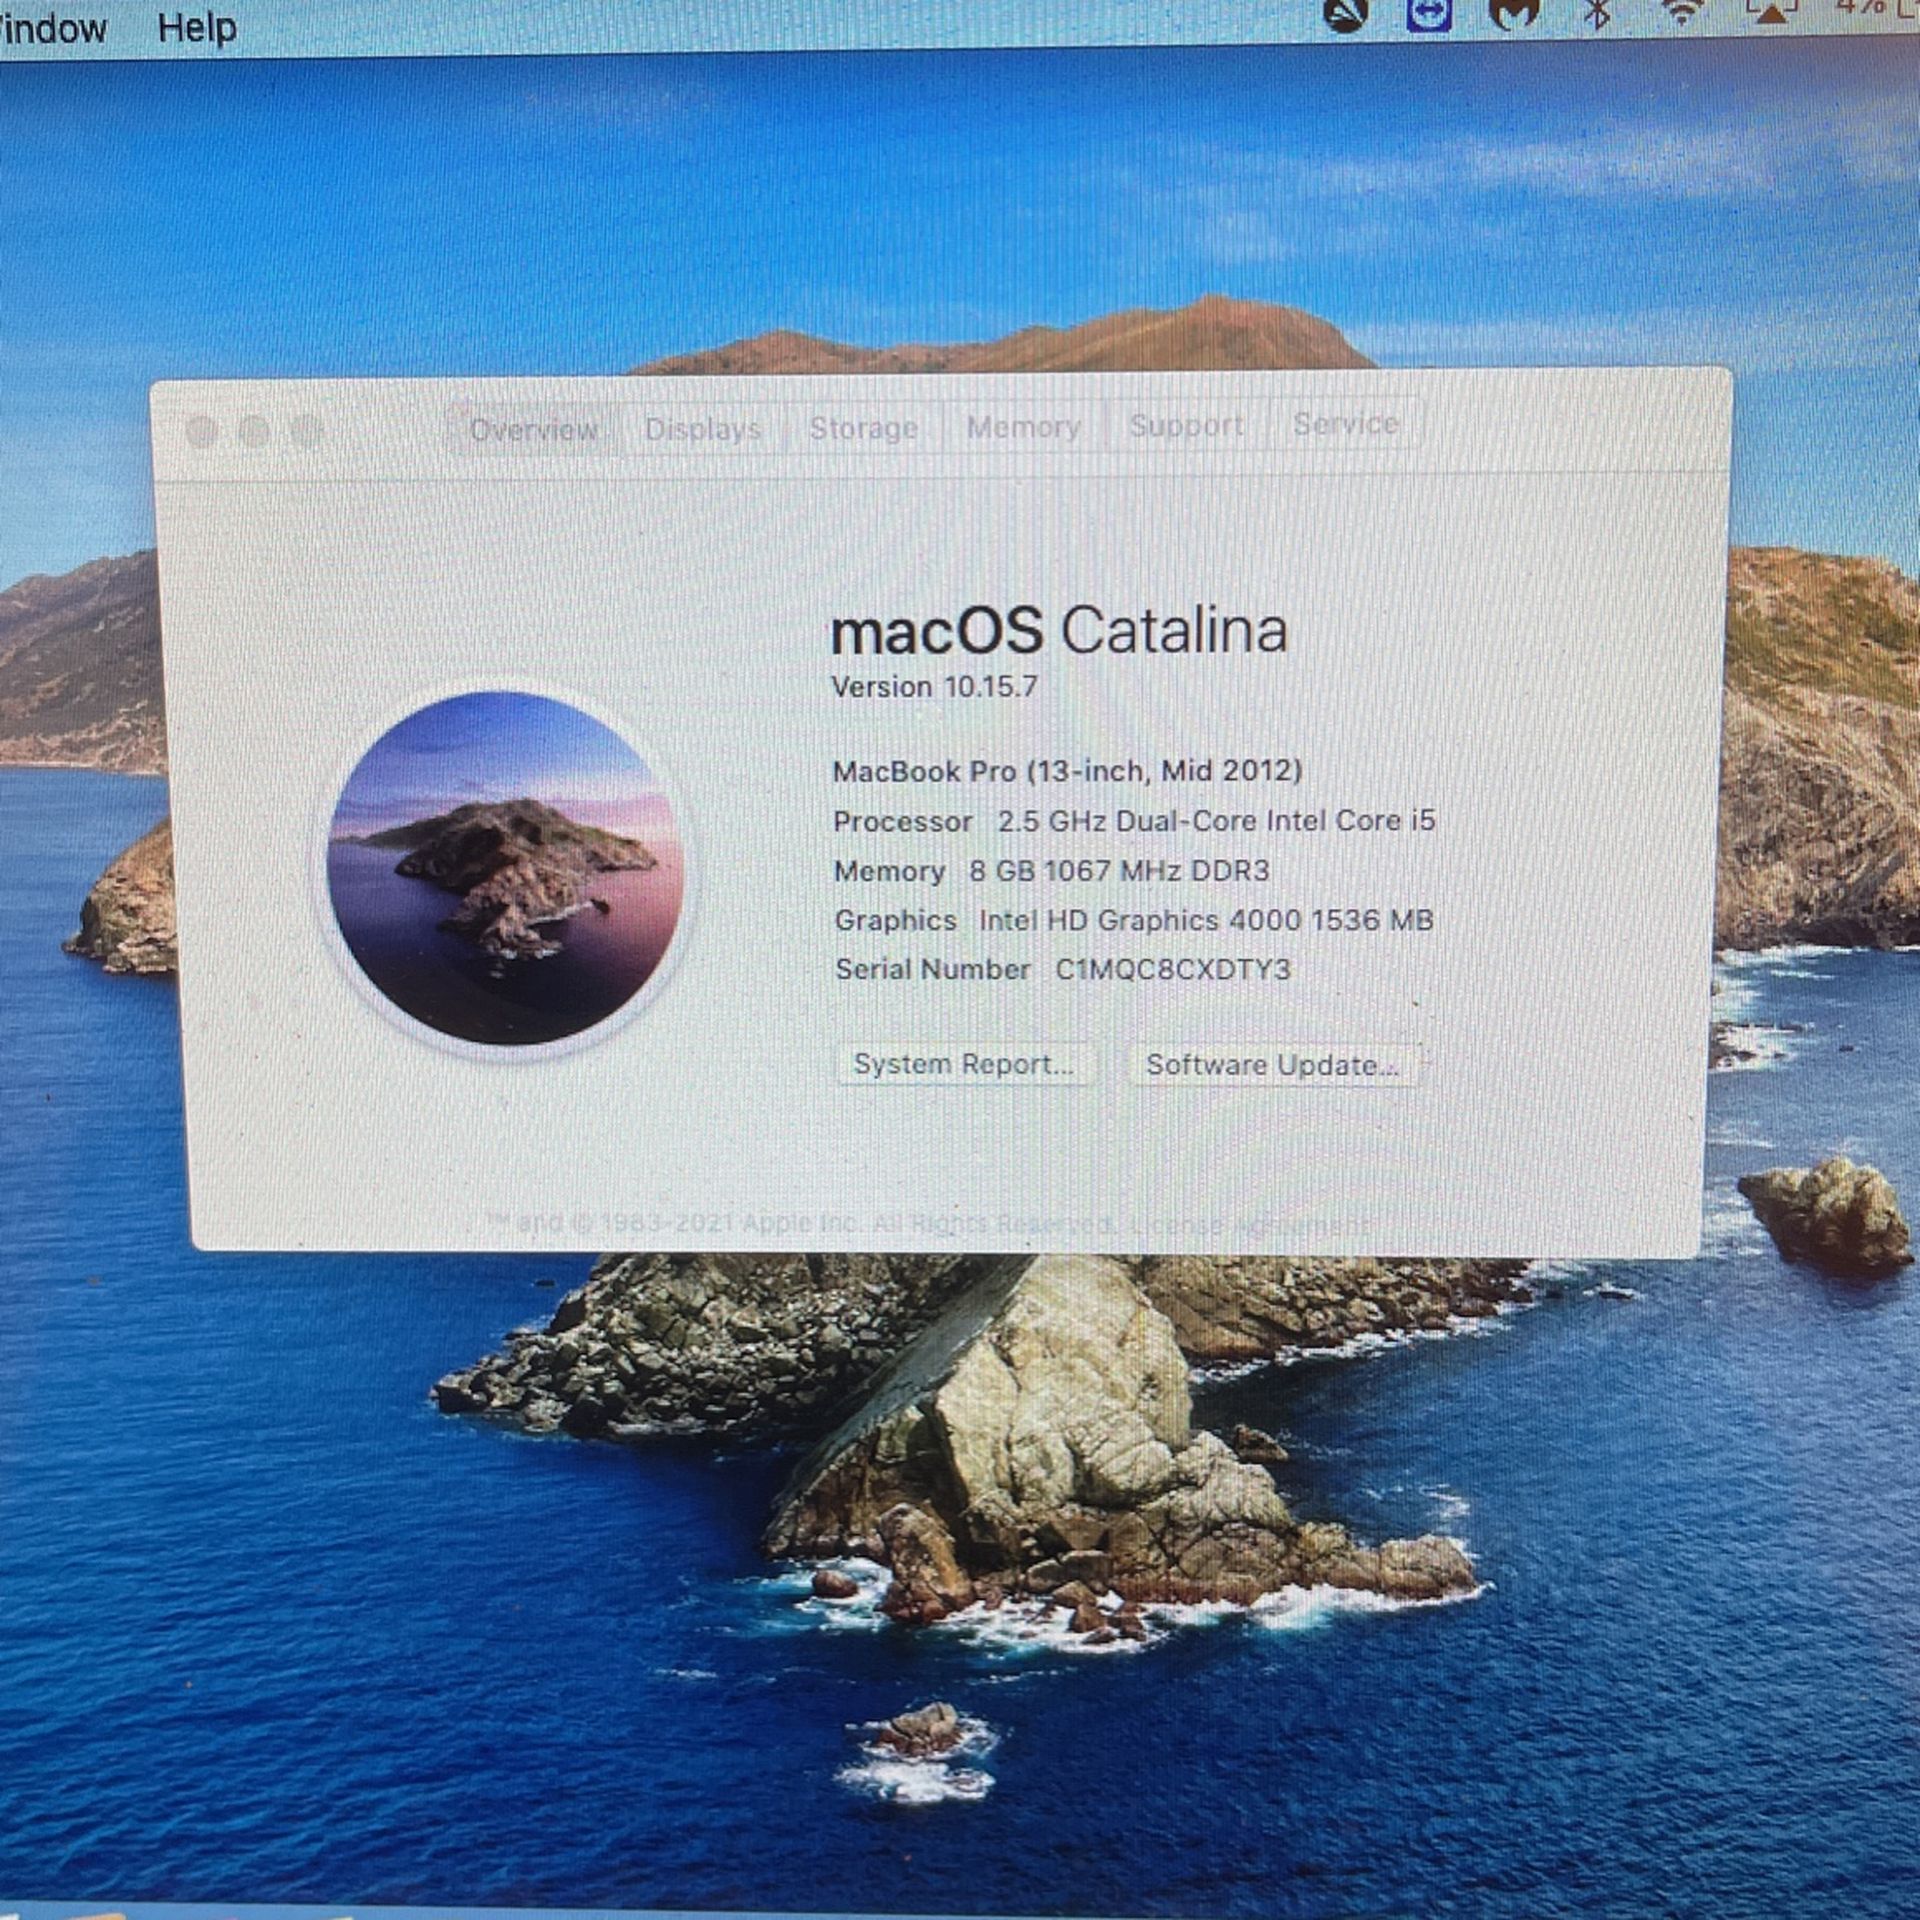
Task: Click the Malwarebytes menu bar icon
Action: tap(1514, 13)
